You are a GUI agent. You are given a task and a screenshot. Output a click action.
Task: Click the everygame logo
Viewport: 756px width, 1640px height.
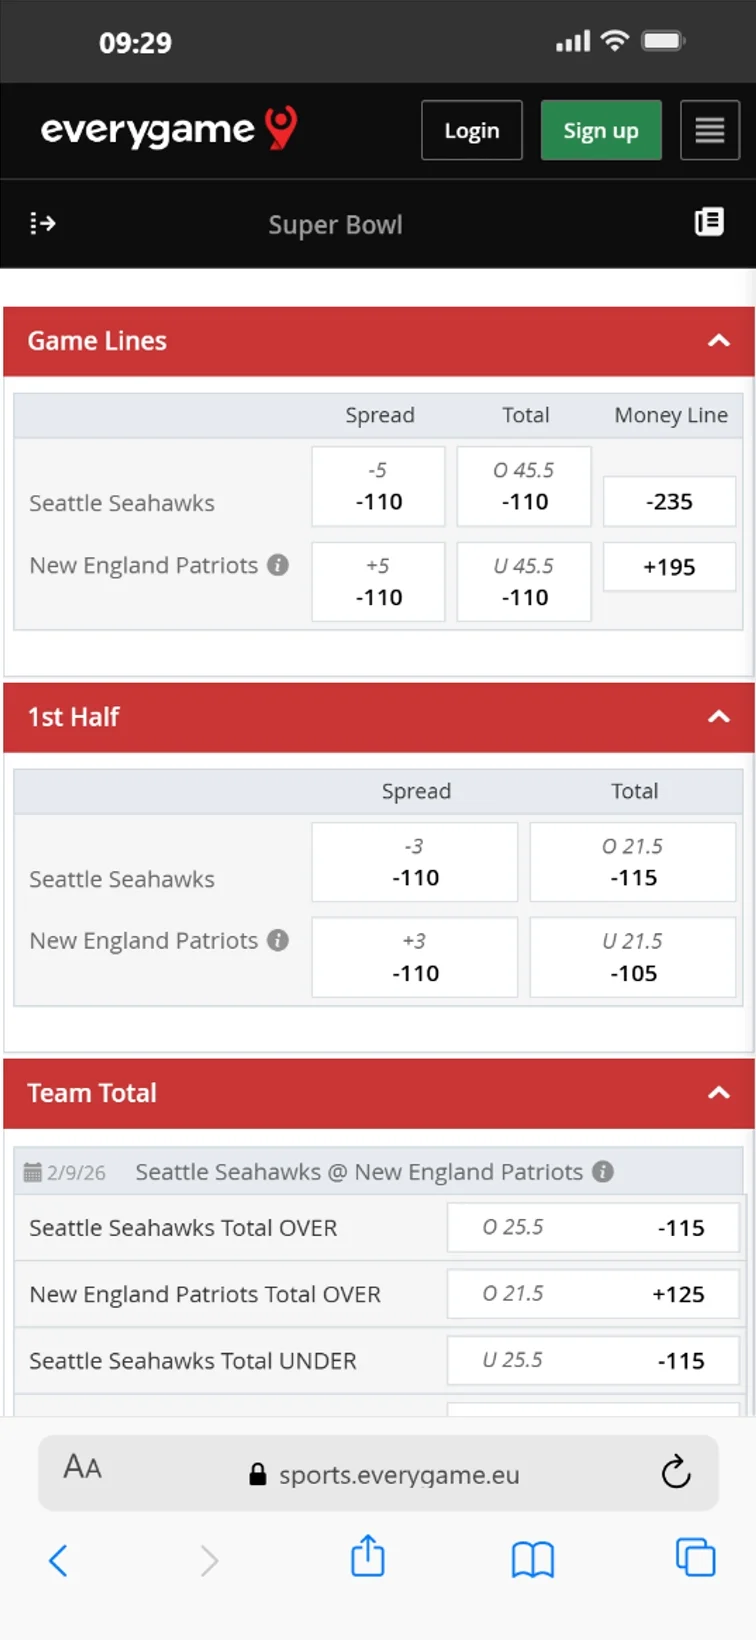click(x=168, y=129)
